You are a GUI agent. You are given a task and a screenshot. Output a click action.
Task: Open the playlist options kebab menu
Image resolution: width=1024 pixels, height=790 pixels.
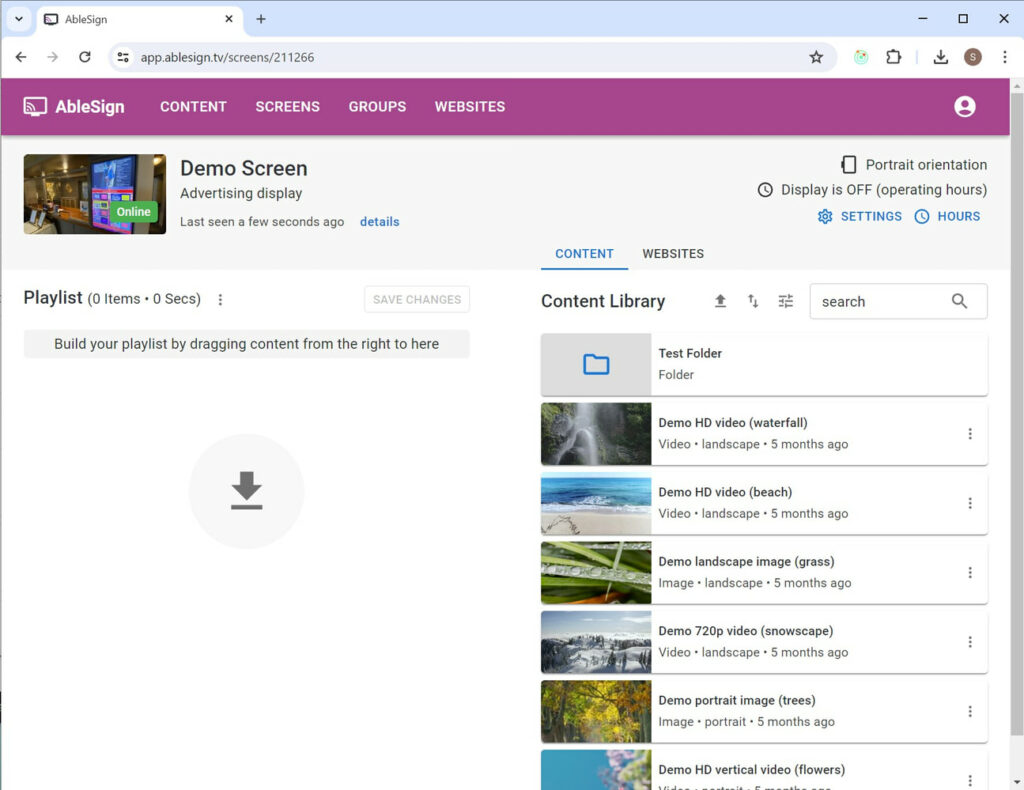(x=220, y=299)
